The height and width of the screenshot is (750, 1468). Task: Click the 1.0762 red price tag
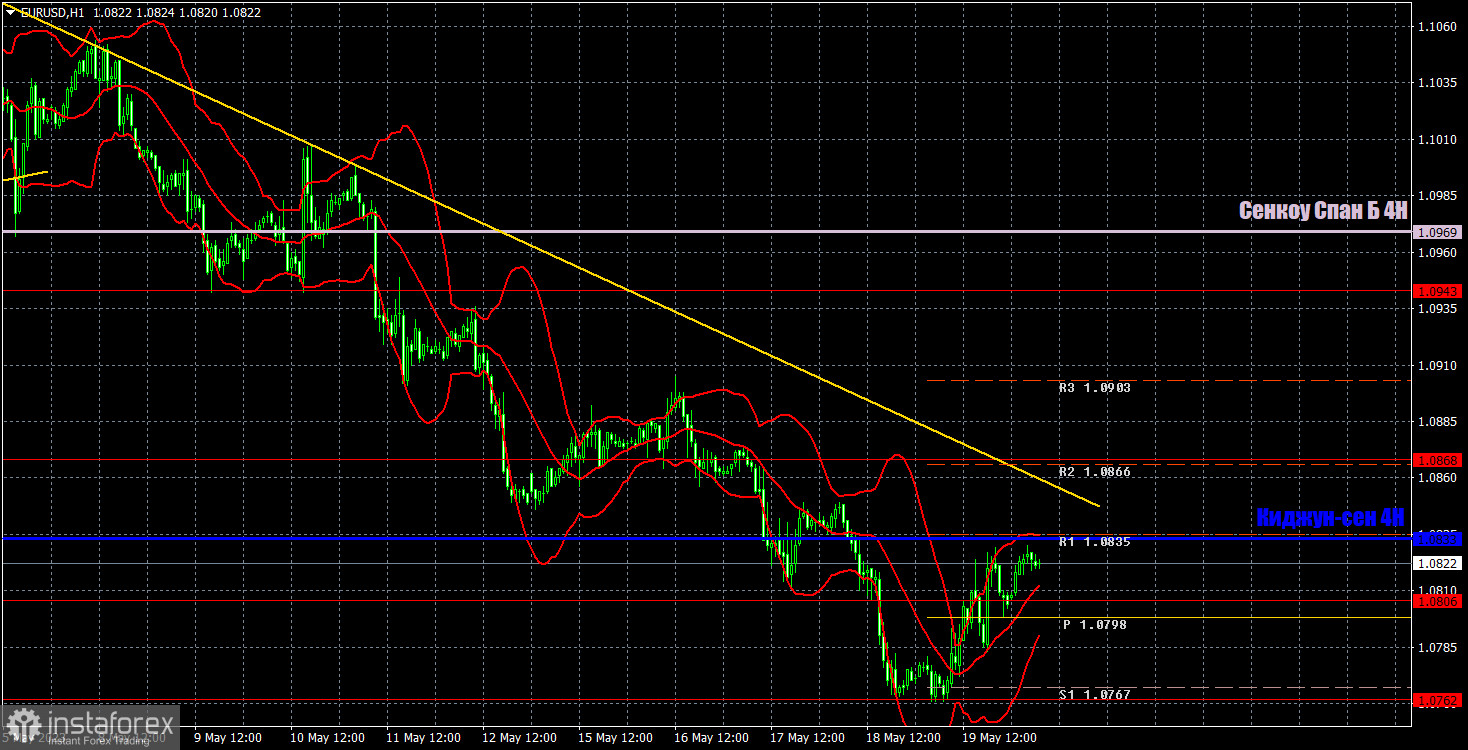pos(1439,700)
